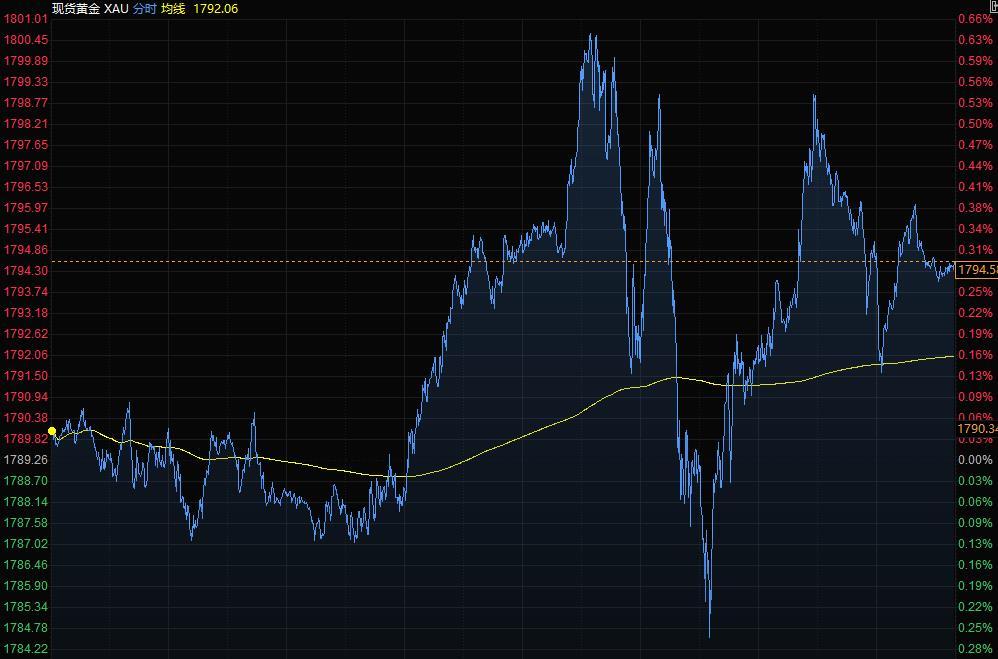Image resolution: width=998 pixels, height=659 pixels.
Task: Click the 1784.22 bottom price axis label
Action: 26,649
